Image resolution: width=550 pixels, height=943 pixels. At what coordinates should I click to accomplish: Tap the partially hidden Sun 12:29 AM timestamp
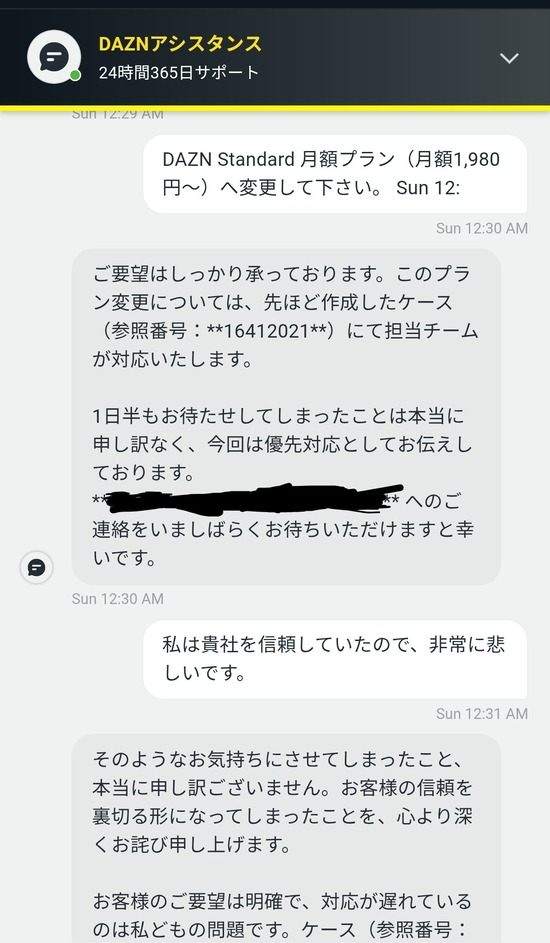click(117, 115)
